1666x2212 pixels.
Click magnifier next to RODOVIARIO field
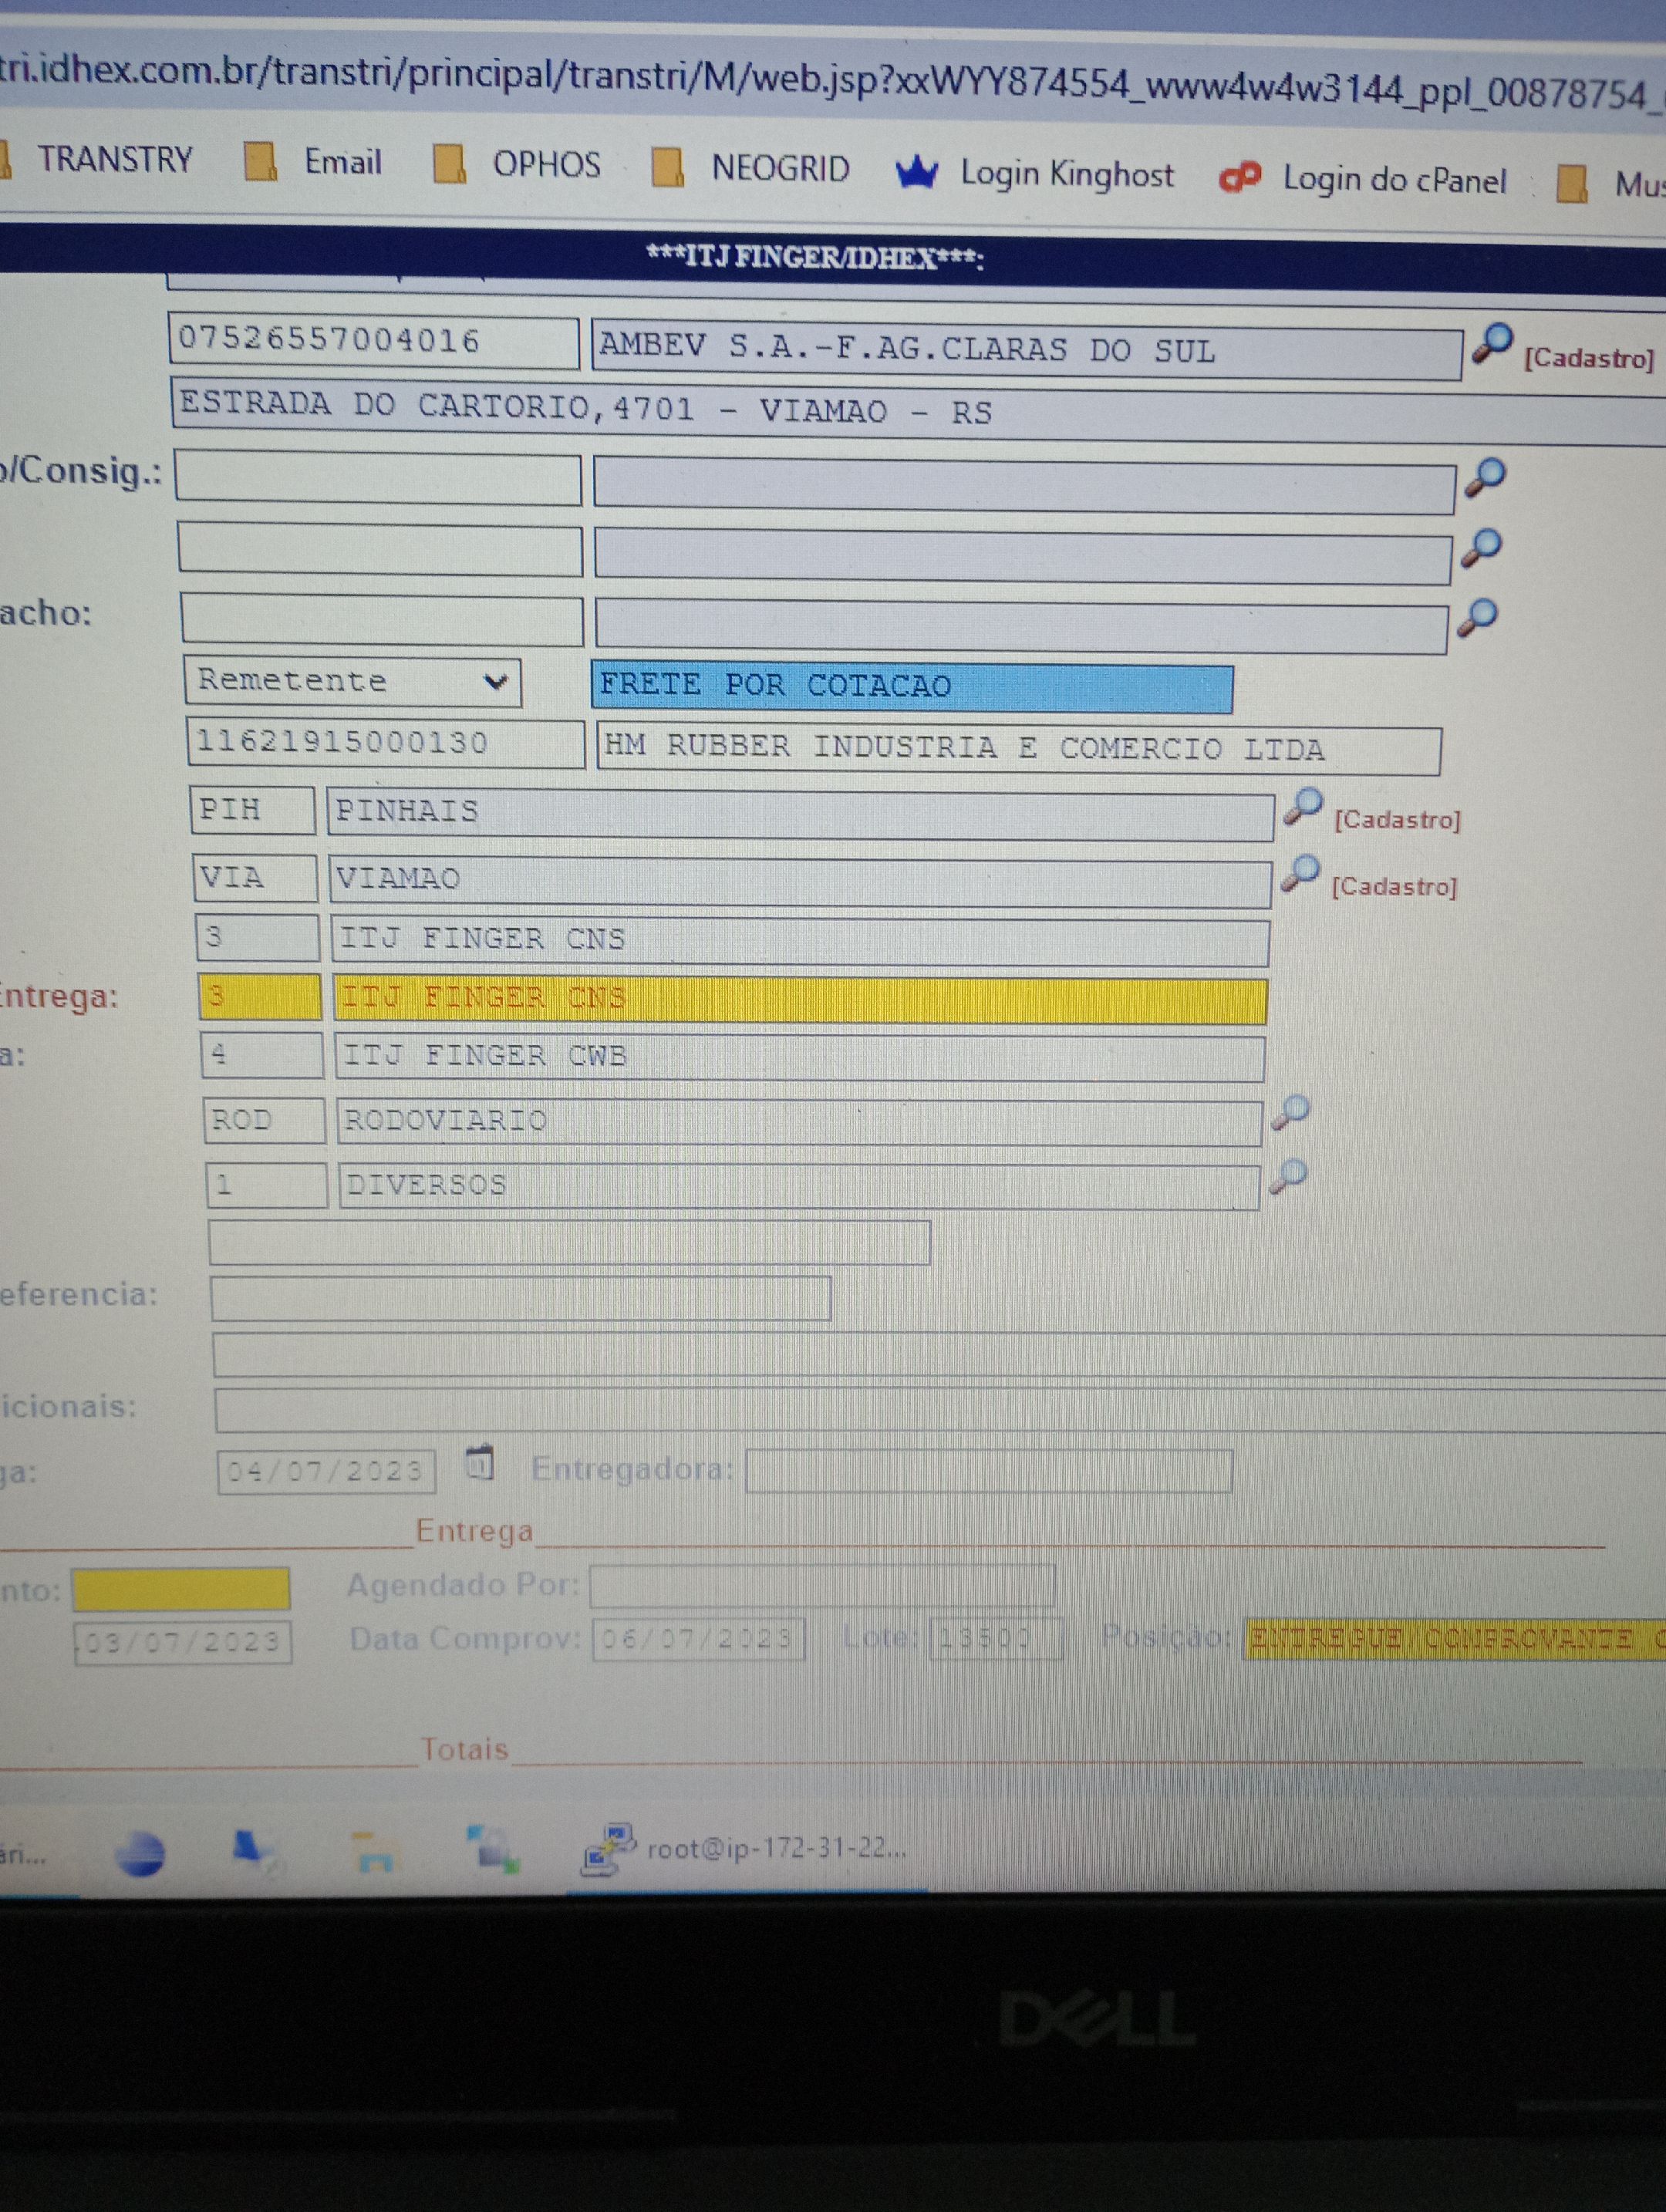click(1290, 1112)
